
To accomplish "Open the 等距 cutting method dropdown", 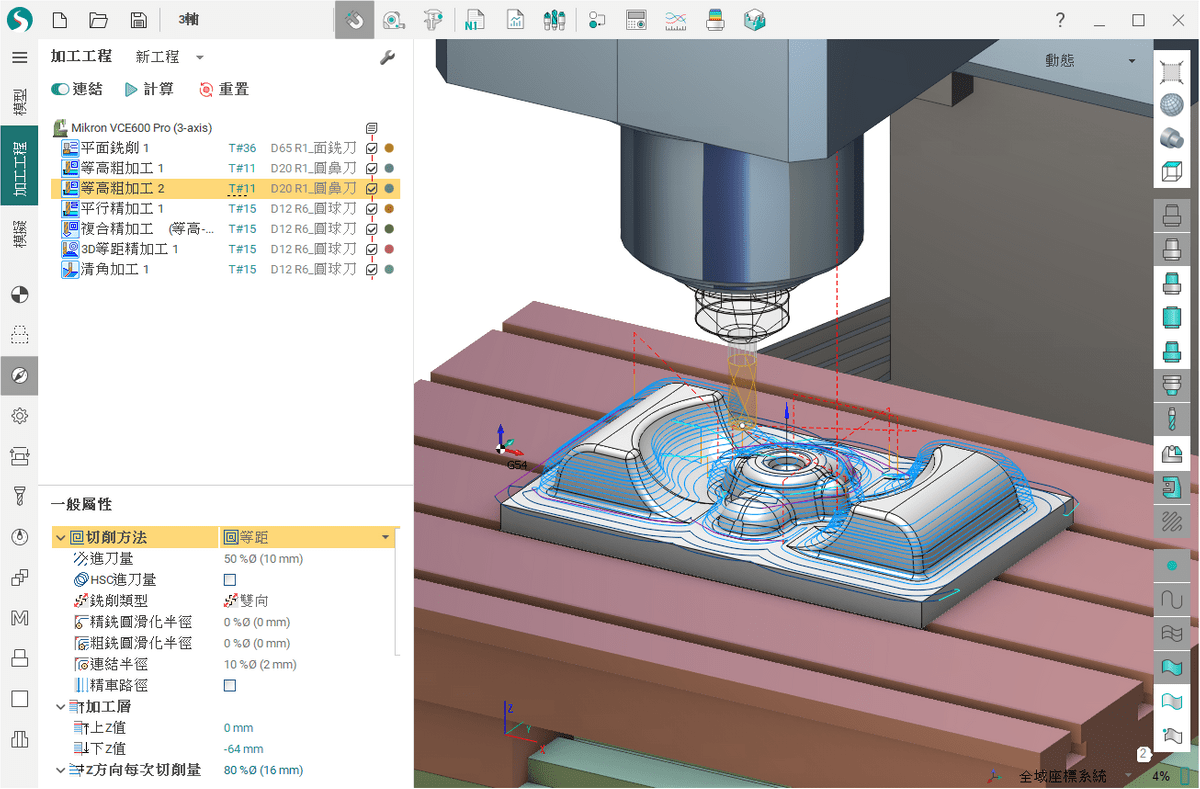I will tap(385, 538).
